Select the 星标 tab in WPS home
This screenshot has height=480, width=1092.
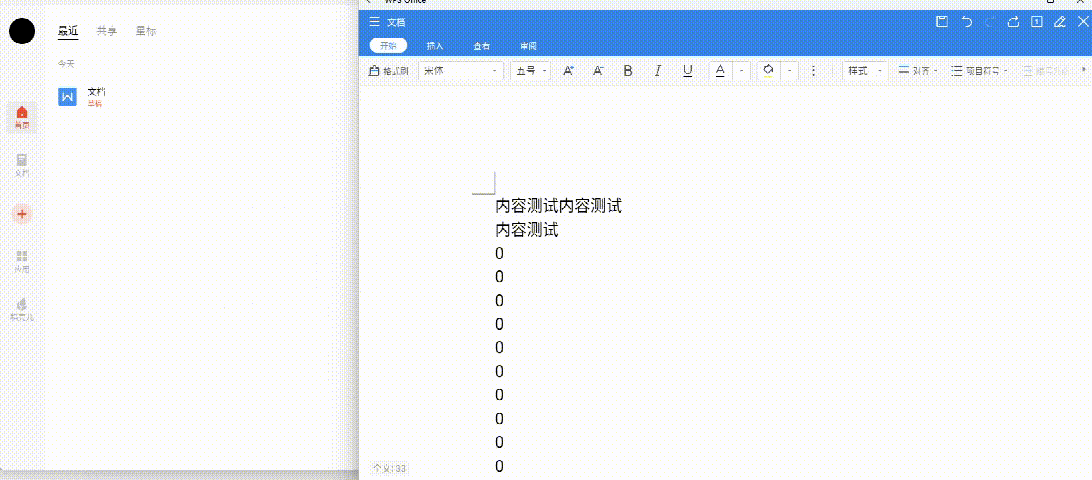point(146,31)
